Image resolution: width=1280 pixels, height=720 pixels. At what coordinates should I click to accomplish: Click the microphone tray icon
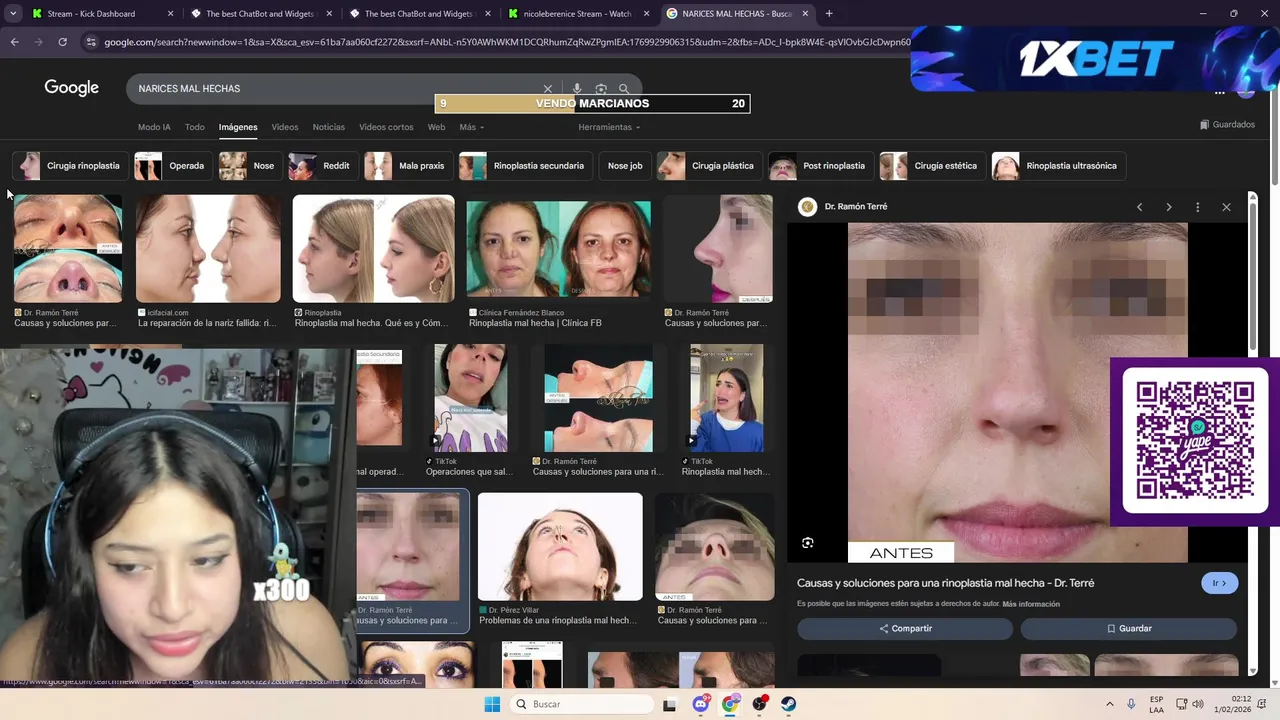pos(1131,704)
